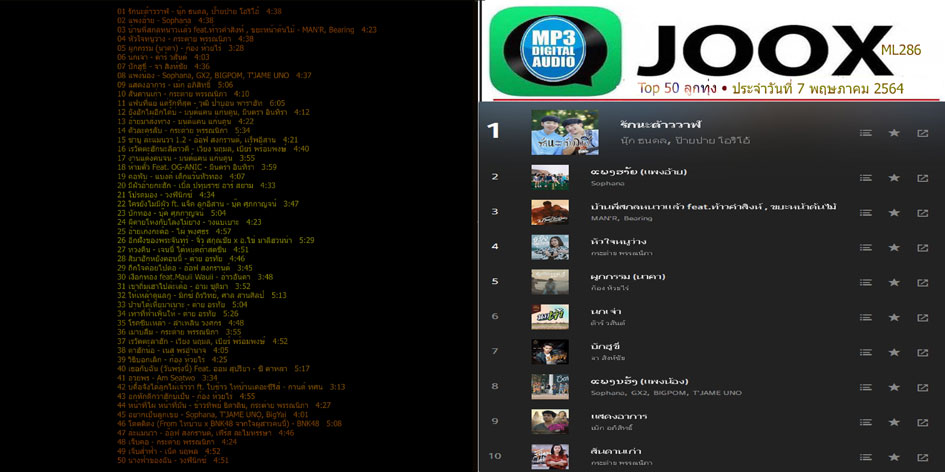Favorite track 1 with the star icon
The image size is (945, 472).
click(894, 133)
